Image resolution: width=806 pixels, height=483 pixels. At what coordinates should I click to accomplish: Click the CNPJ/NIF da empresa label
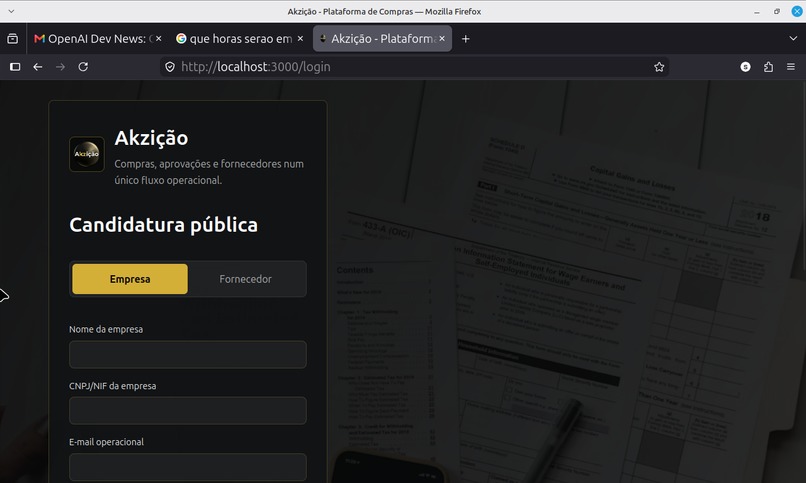pyautogui.click(x=113, y=386)
